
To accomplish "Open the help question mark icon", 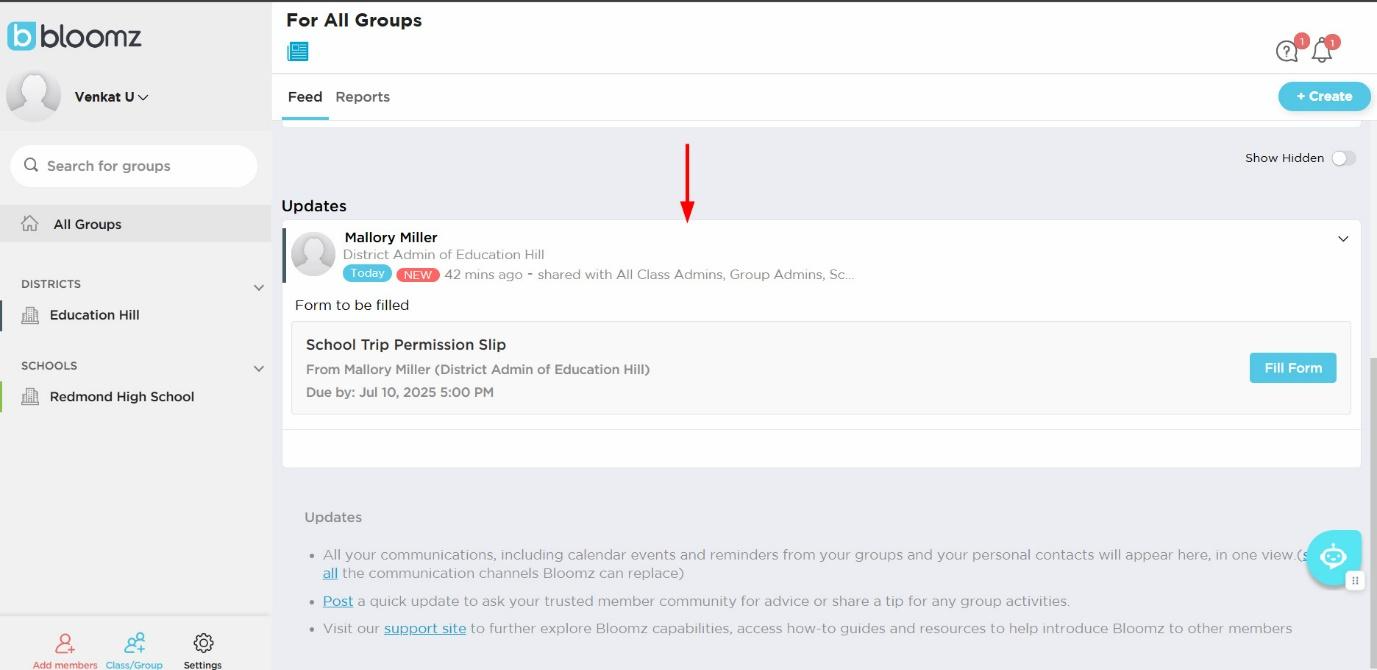I will click(x=1287, y=51).
